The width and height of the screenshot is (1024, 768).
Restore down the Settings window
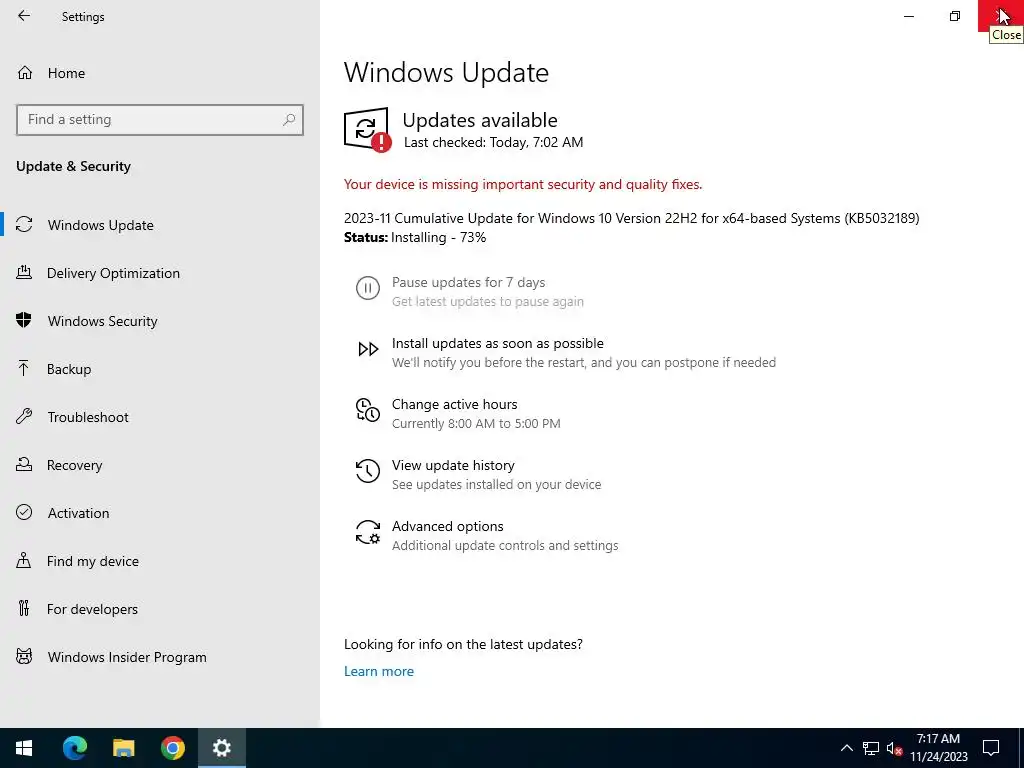pyautogui.click(x=955, y=16)
